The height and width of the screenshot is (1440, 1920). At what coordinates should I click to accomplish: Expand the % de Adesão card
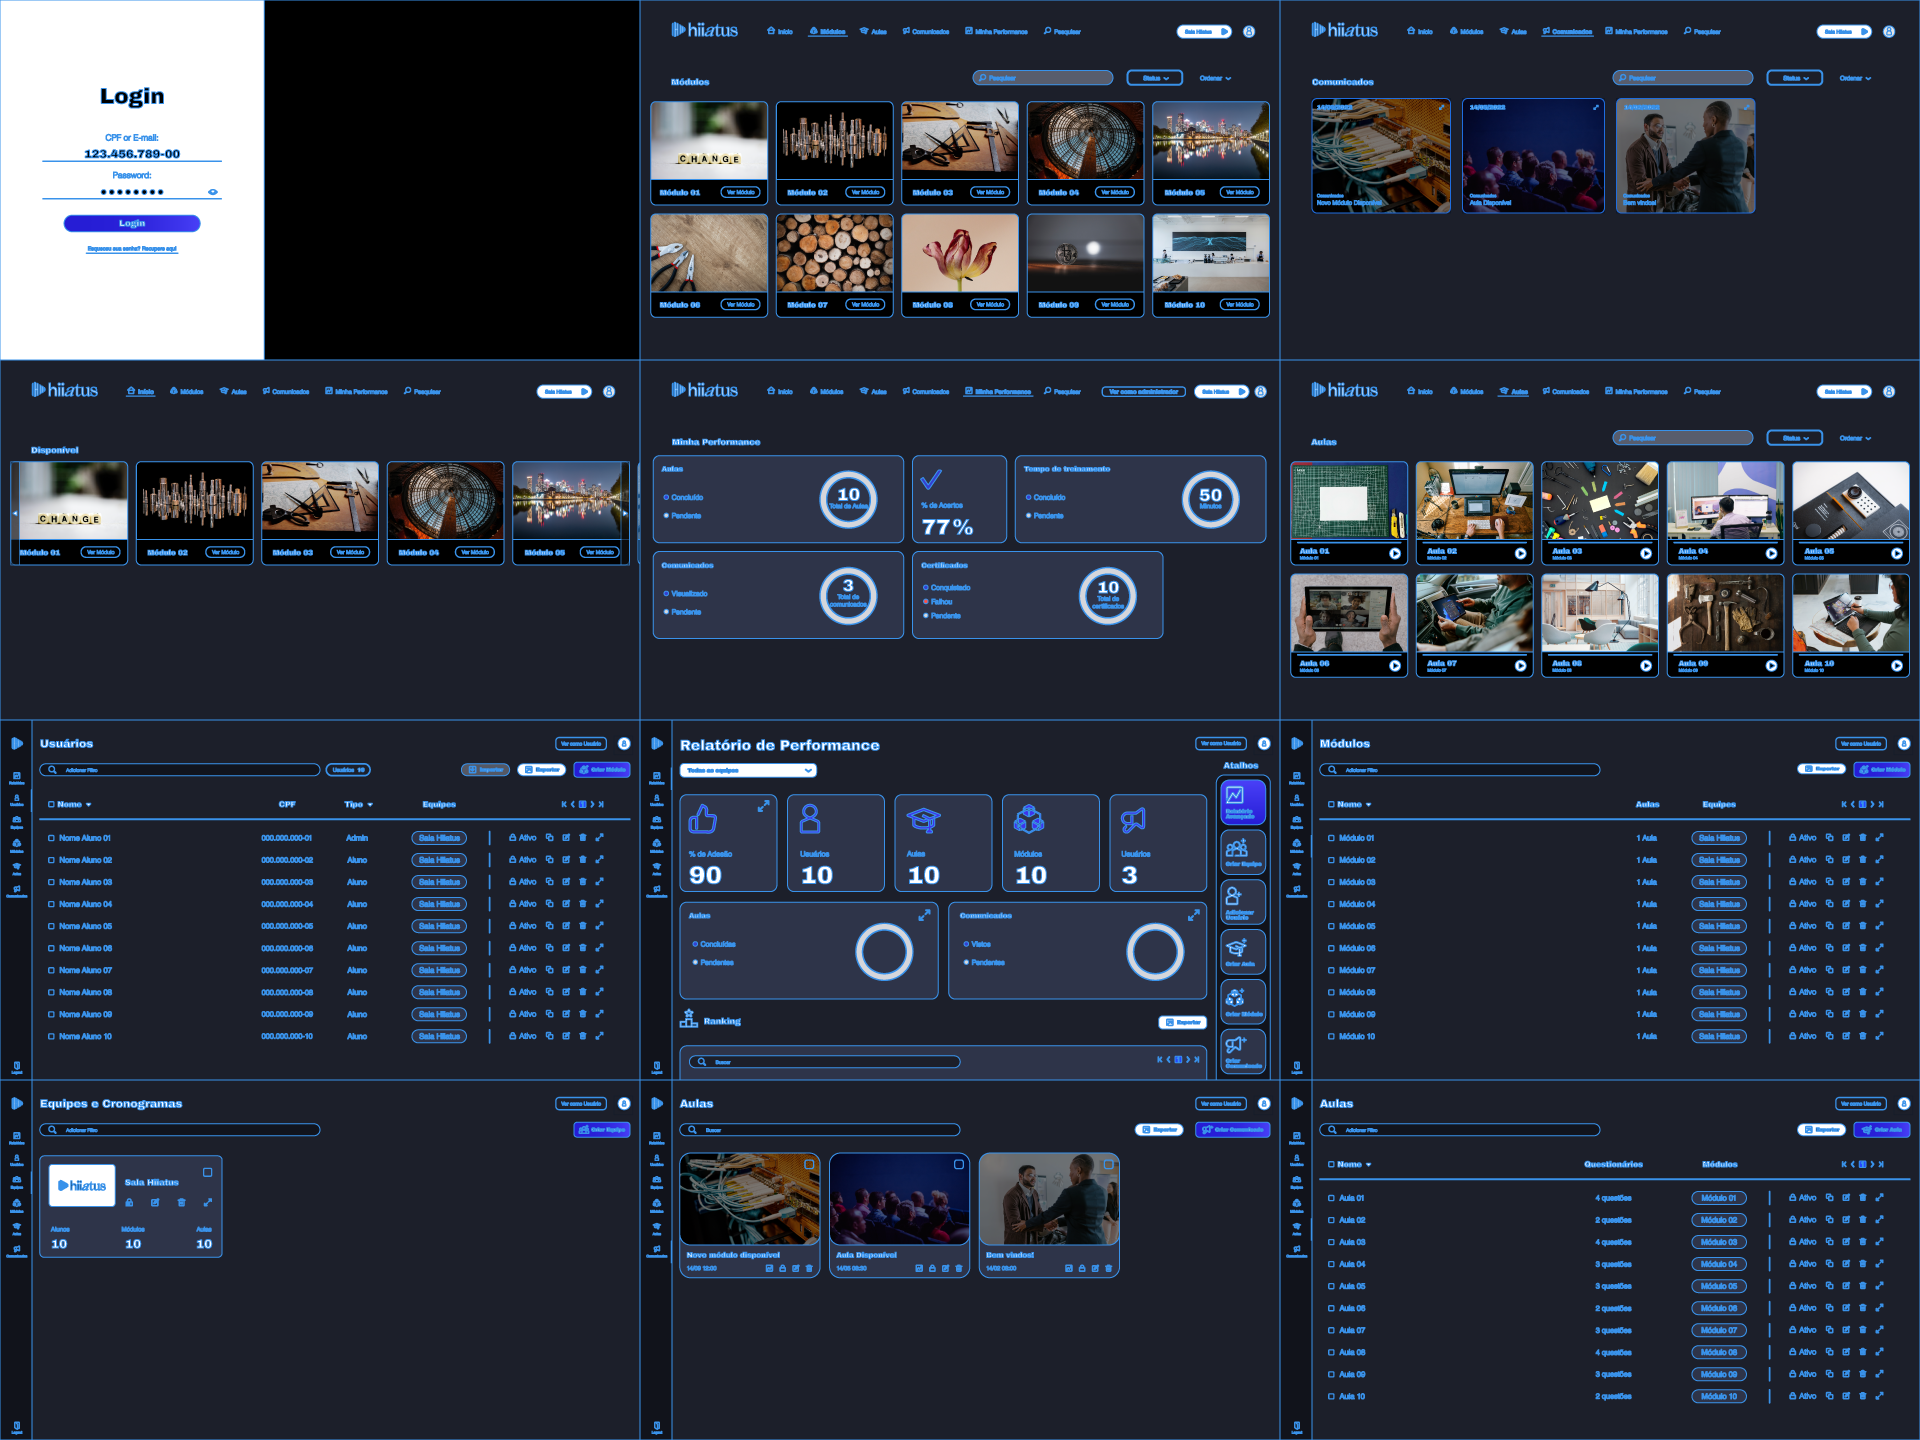point(763,806)
